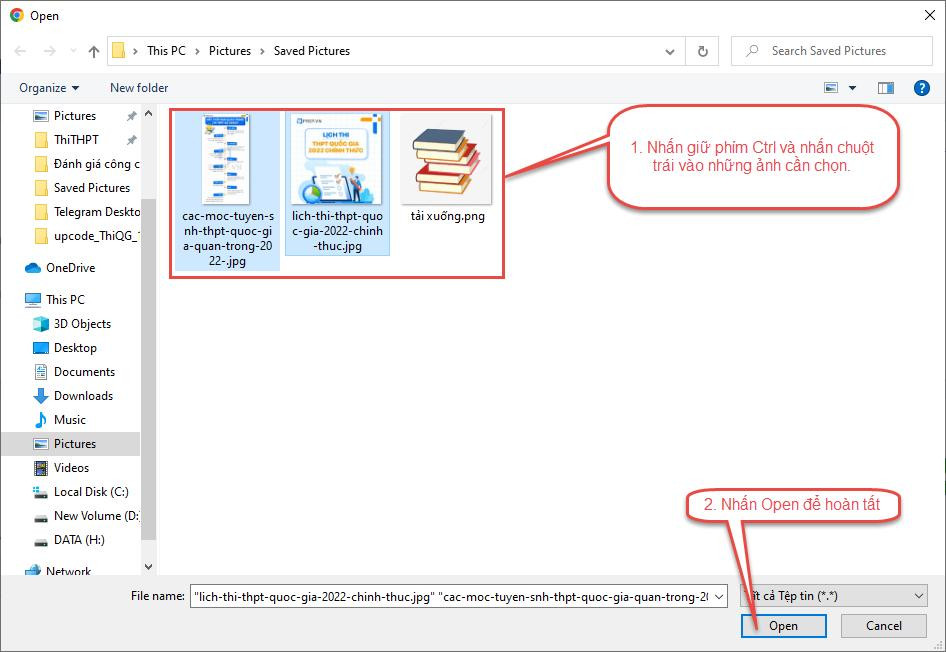This screenshot has height=652, width=946.
Task: Open the file type filter dropdown
Action: [x=833, y=596]
